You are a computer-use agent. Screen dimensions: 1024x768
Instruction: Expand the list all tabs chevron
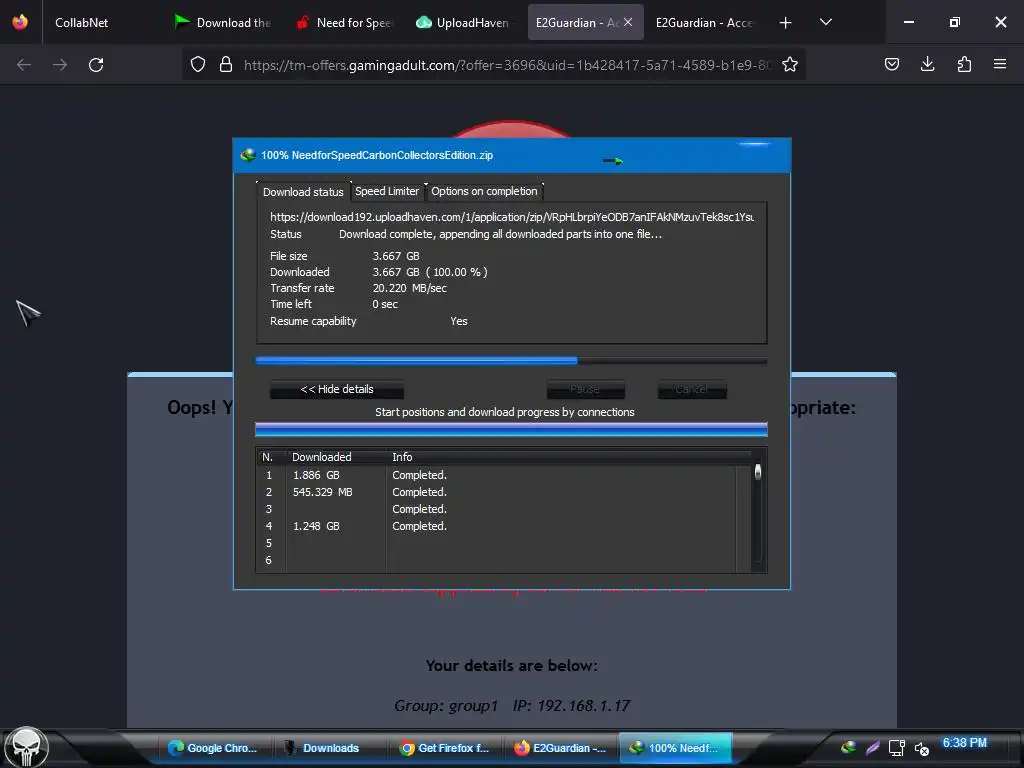(x=826, y=22)
